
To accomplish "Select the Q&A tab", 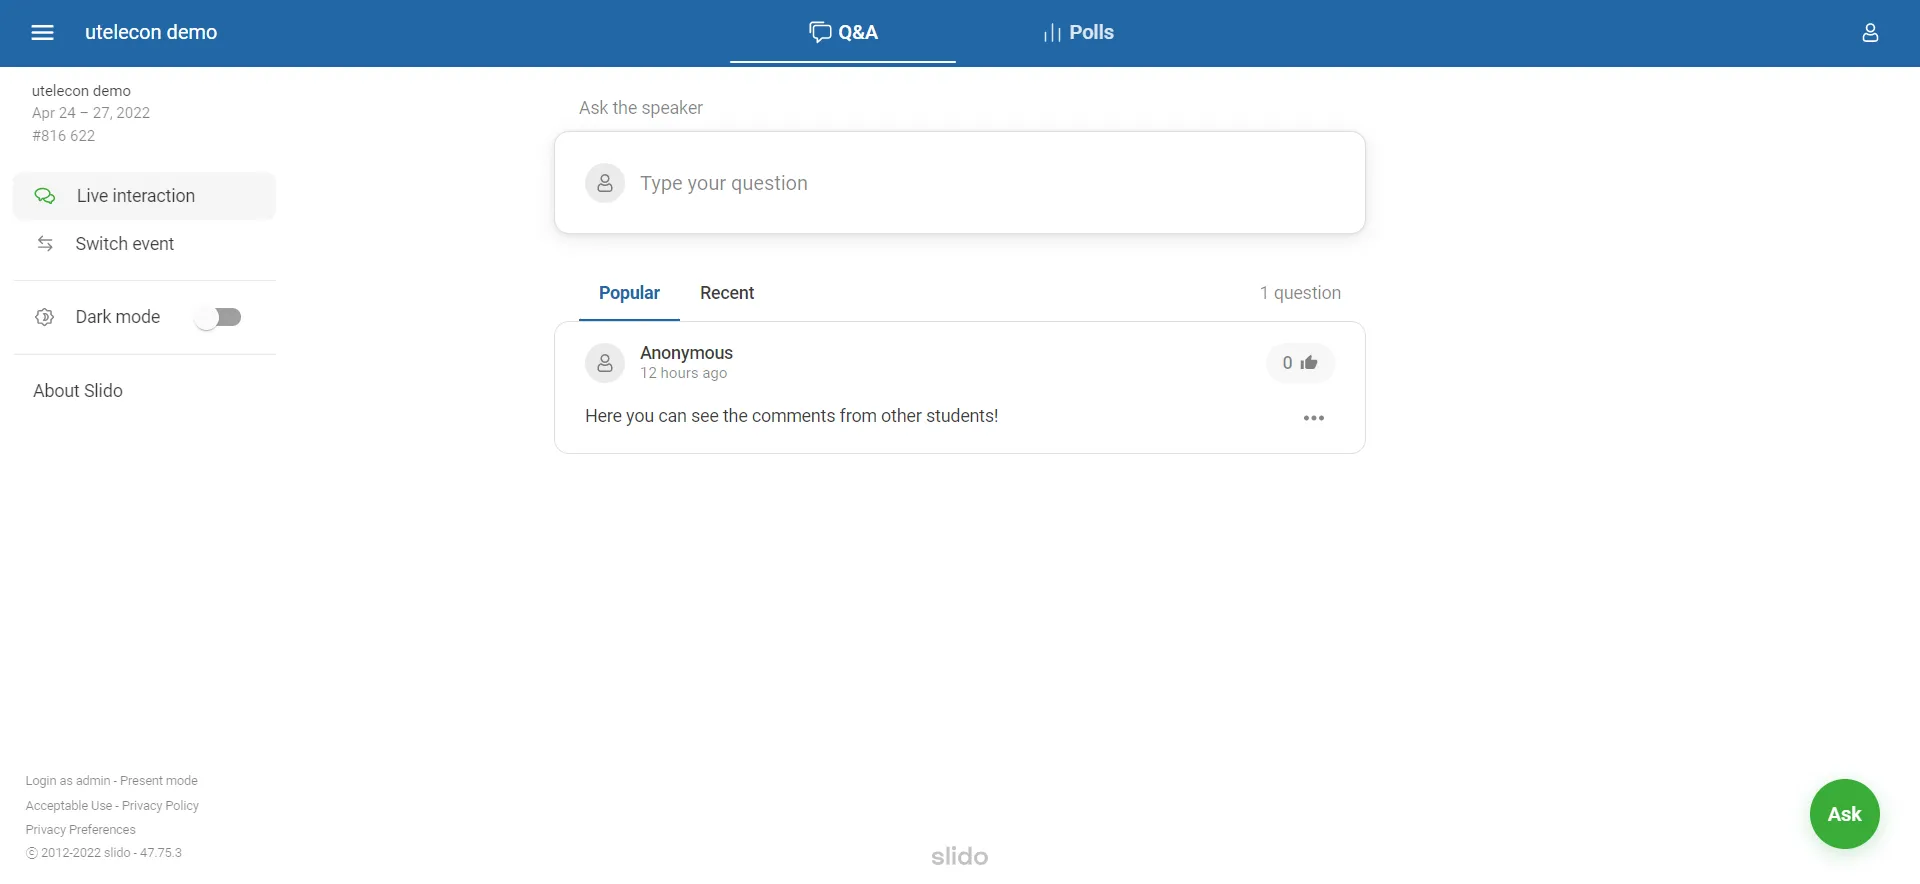I will pos(843,33).
